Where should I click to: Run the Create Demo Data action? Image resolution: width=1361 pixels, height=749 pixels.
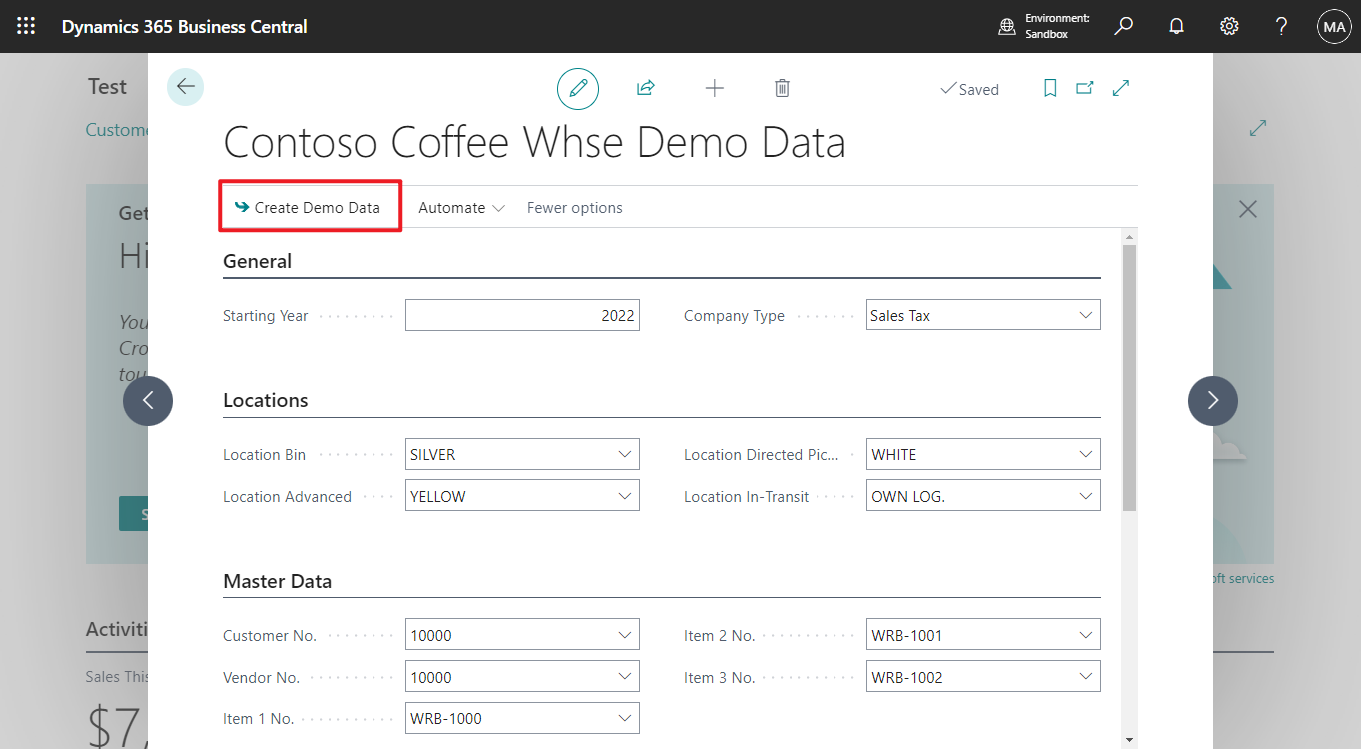click(309, 206)
